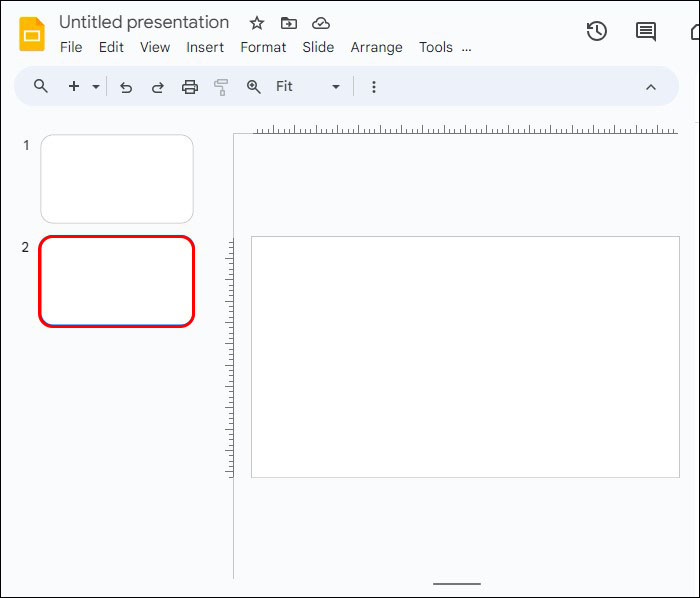700x598 pixels.
Task: Select the zoom magnifier tool
Action: (x=254, y=87)
